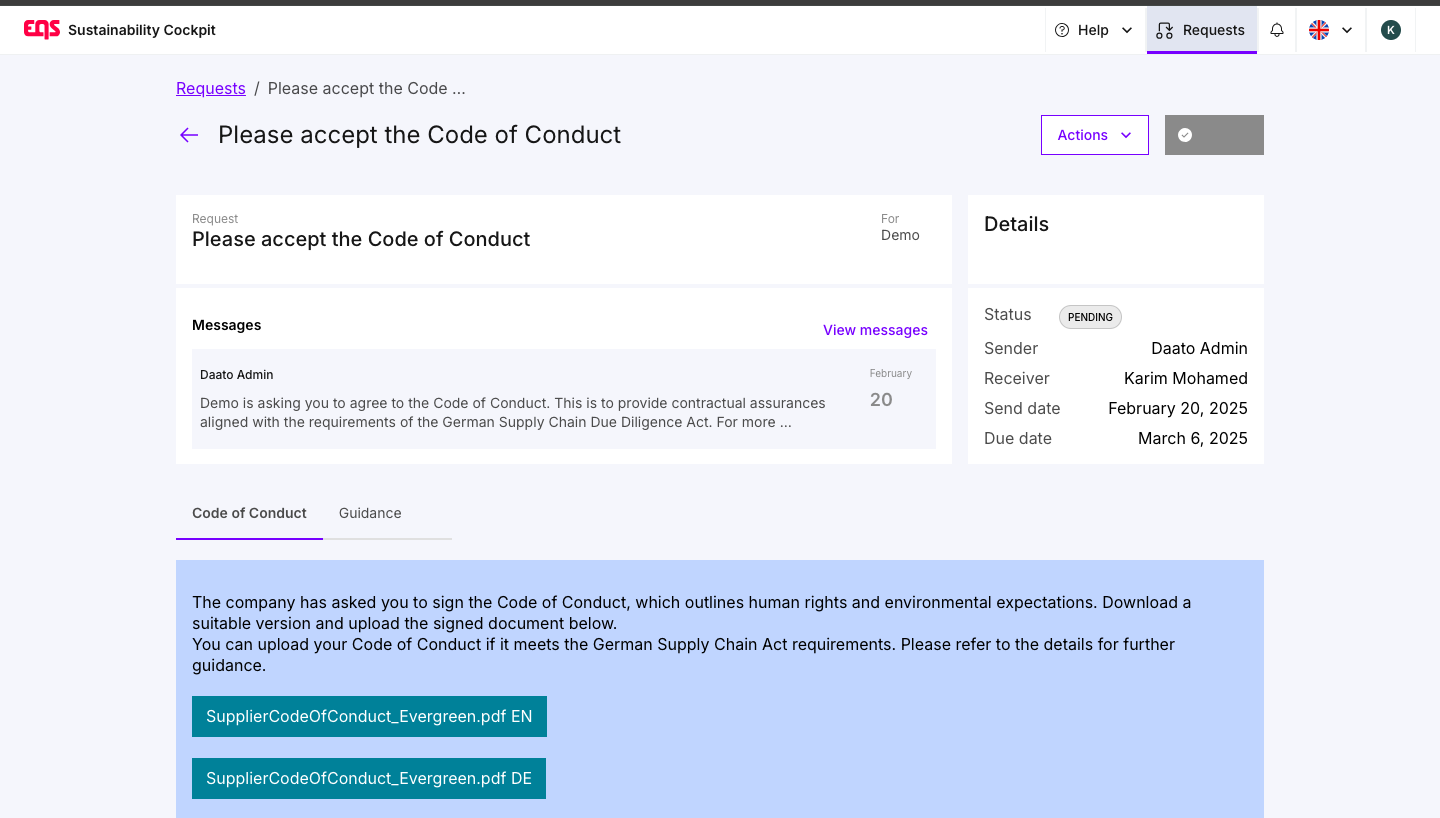Expand the Actions dropdown
This screenshot has width=1440, height=818.
pos(1095,135)
